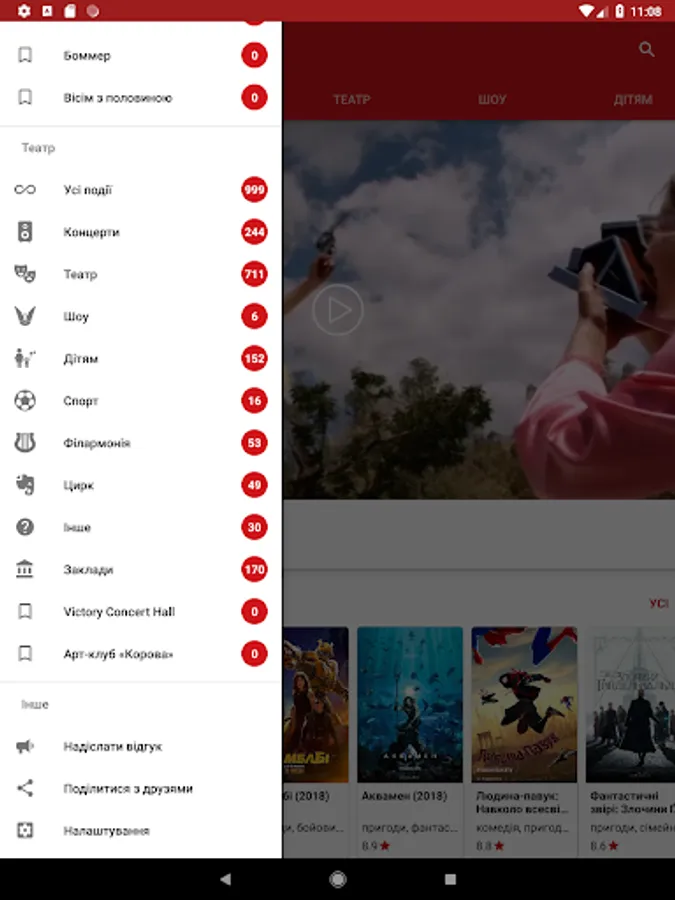Tap the Шоу count badge 6

click(254, 317)
